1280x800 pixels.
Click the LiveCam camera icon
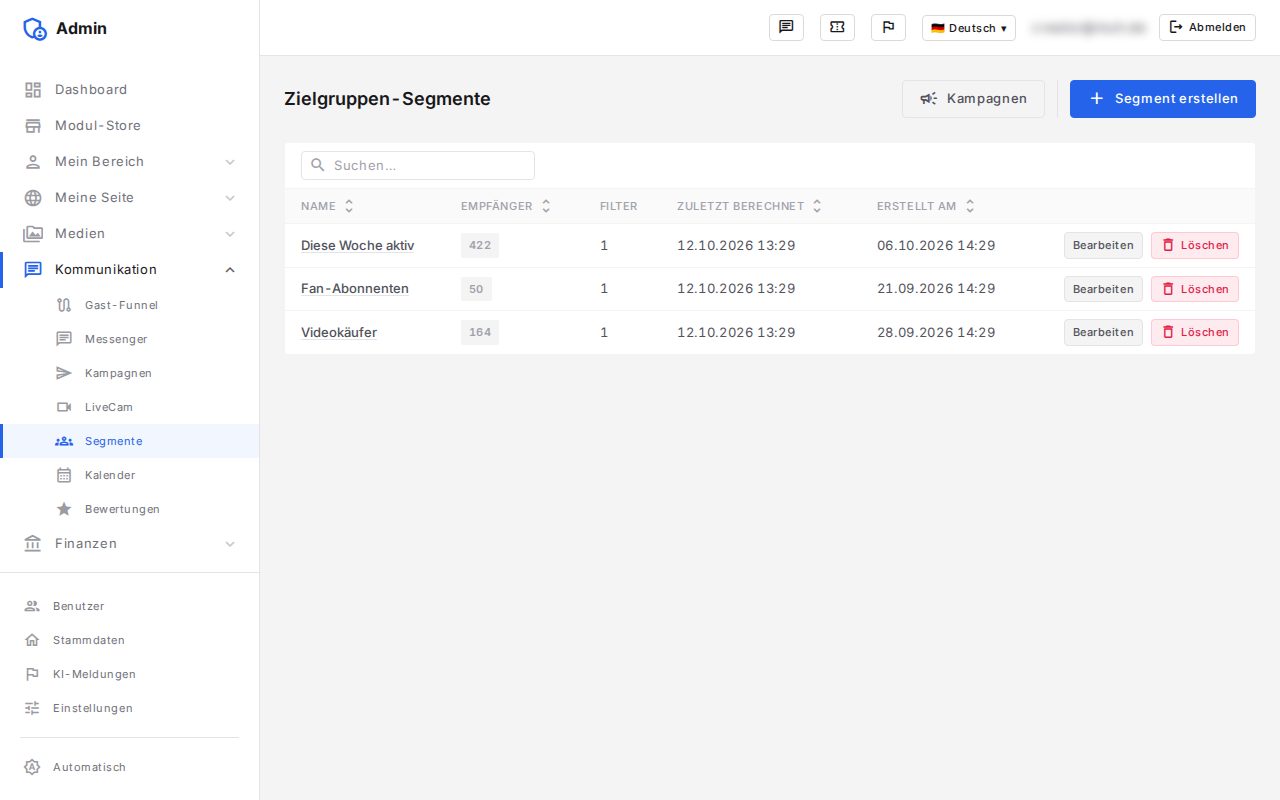(x=64, y=407)
